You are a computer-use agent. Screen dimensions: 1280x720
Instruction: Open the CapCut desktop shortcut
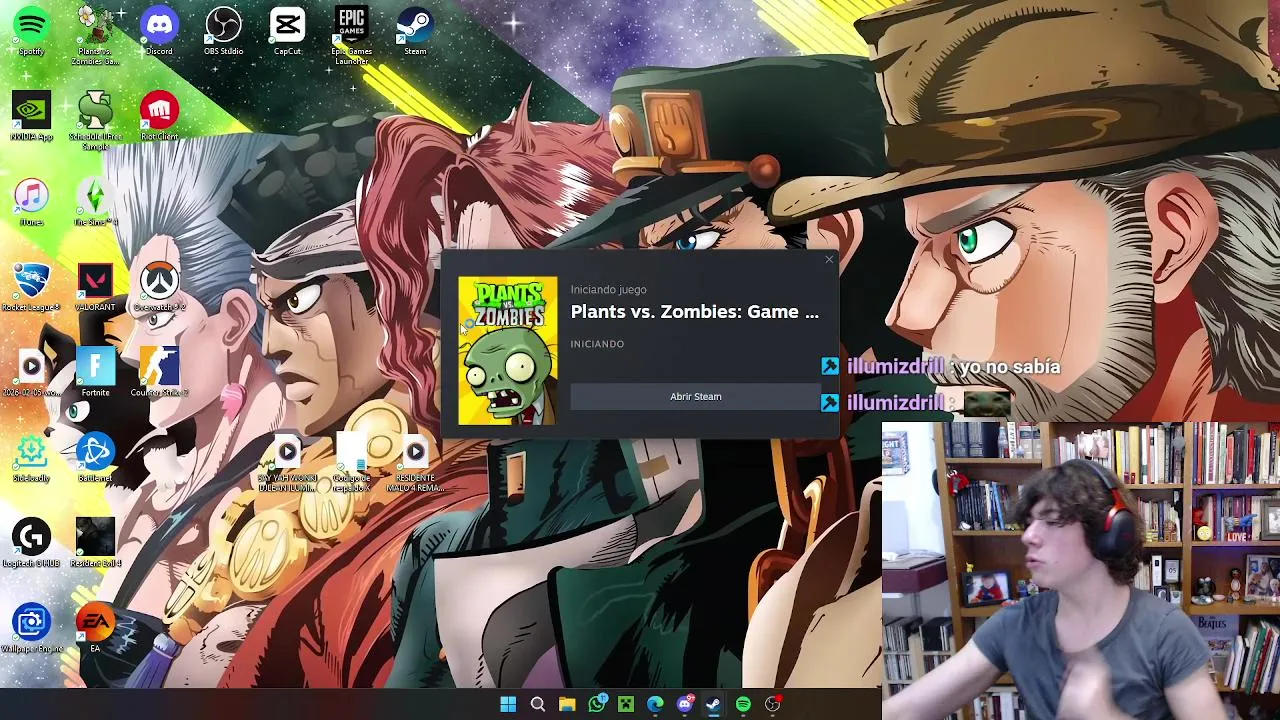[287, 31]
